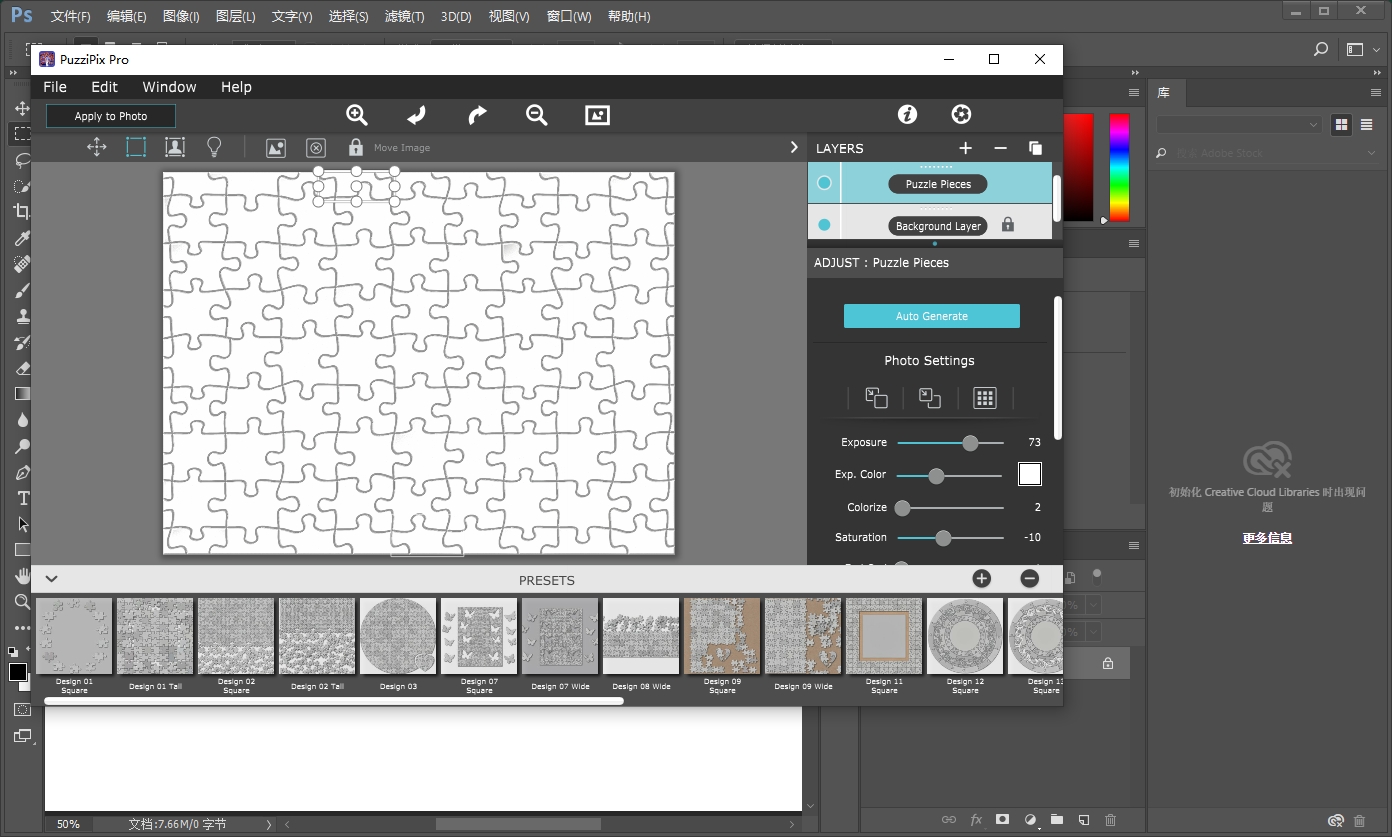Toggle visibility of Puzzle Pieces layer
Image resolution: width=1392 pixels, height=837 pixels.
(x=824, y=183)
